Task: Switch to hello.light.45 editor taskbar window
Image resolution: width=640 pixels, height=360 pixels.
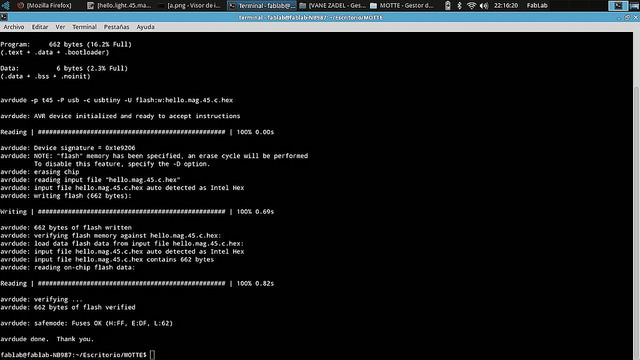Action: [120, 5]
